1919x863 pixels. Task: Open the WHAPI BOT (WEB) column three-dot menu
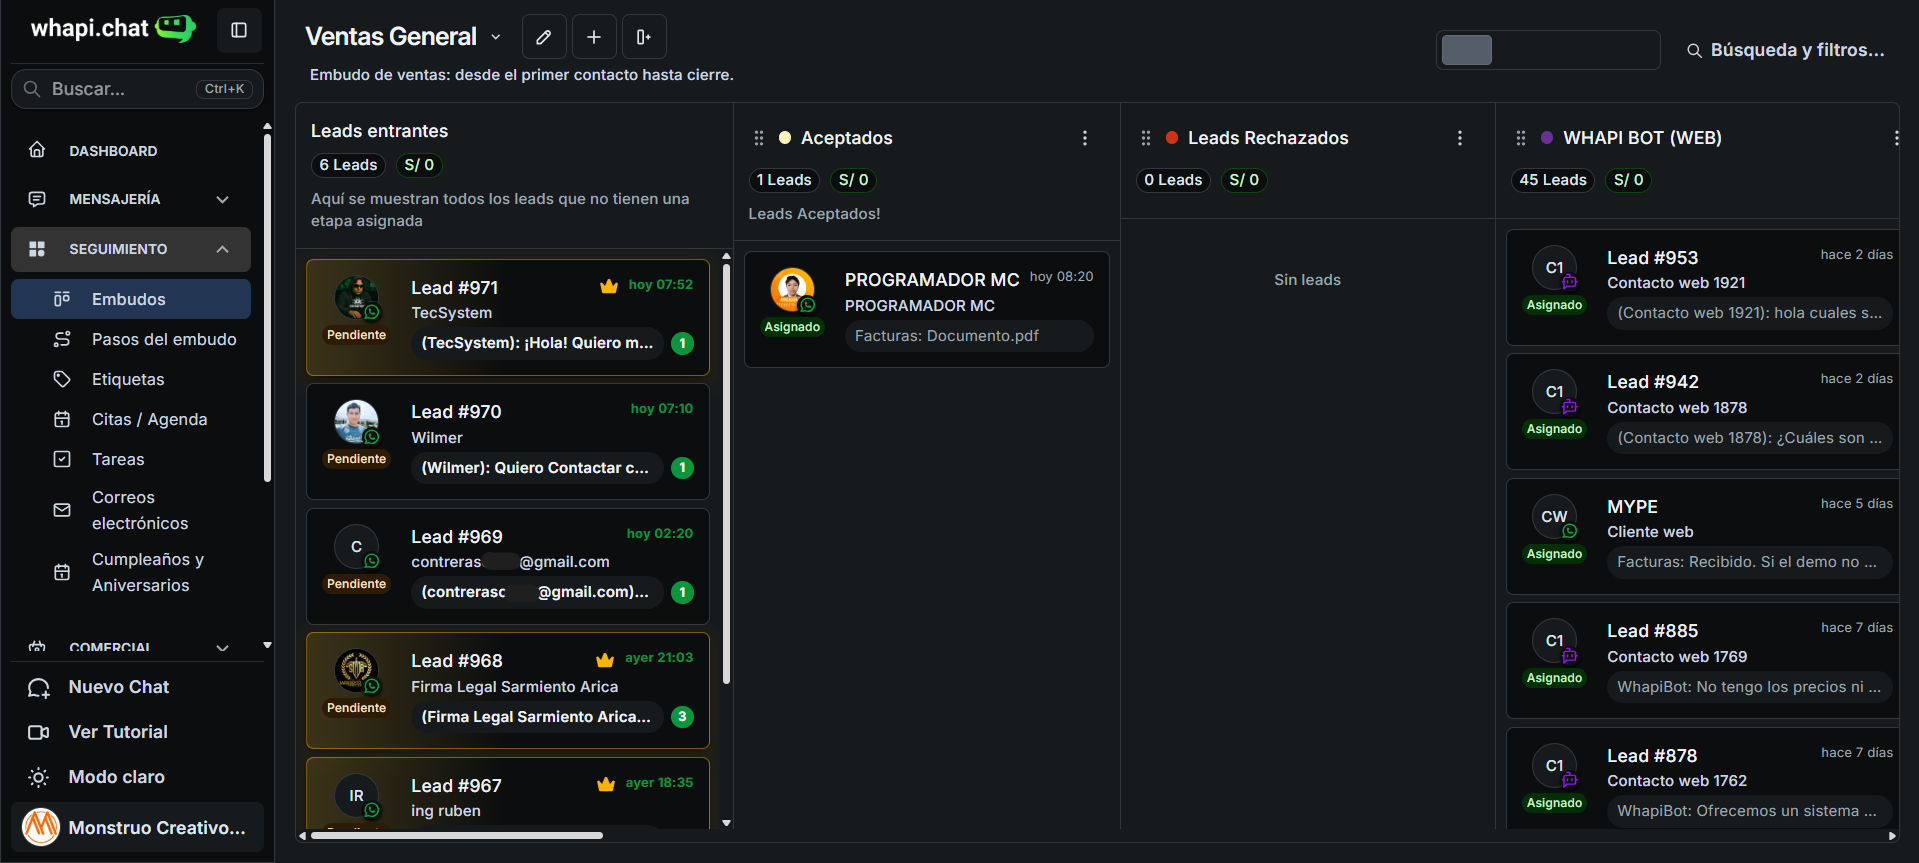(1896, 138)
